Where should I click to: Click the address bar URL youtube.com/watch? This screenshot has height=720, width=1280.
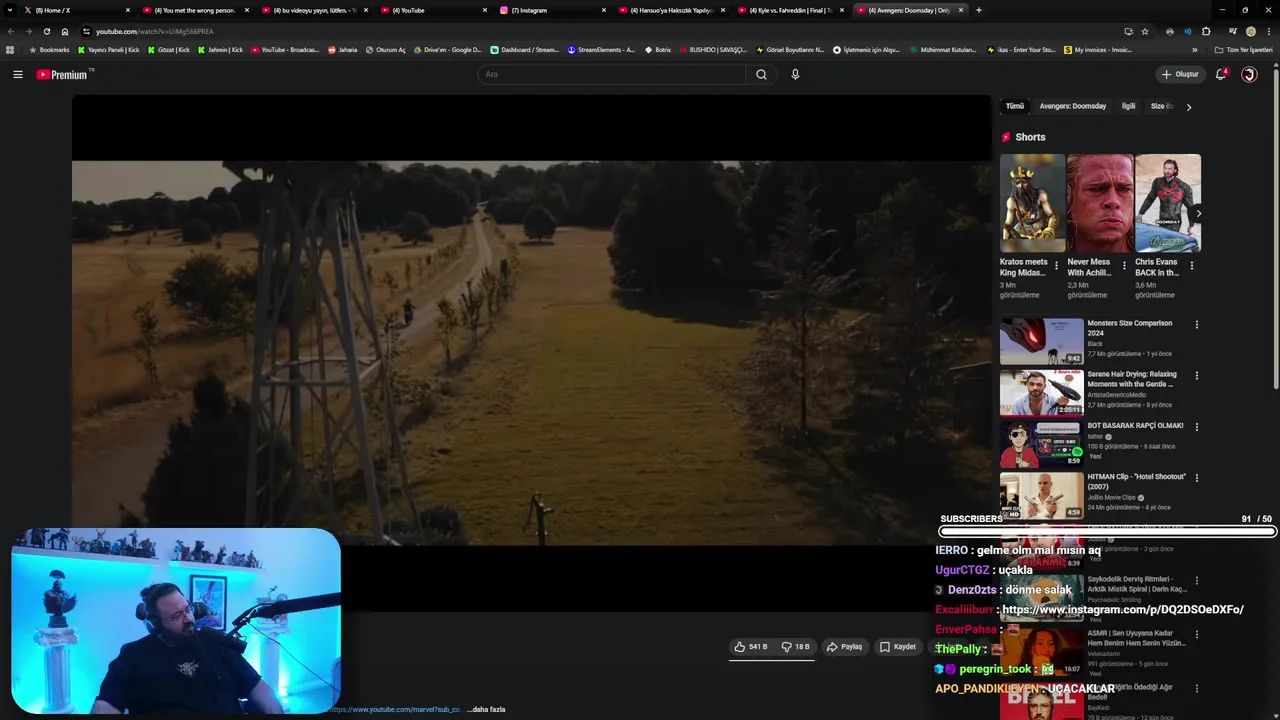coord(155,31)
